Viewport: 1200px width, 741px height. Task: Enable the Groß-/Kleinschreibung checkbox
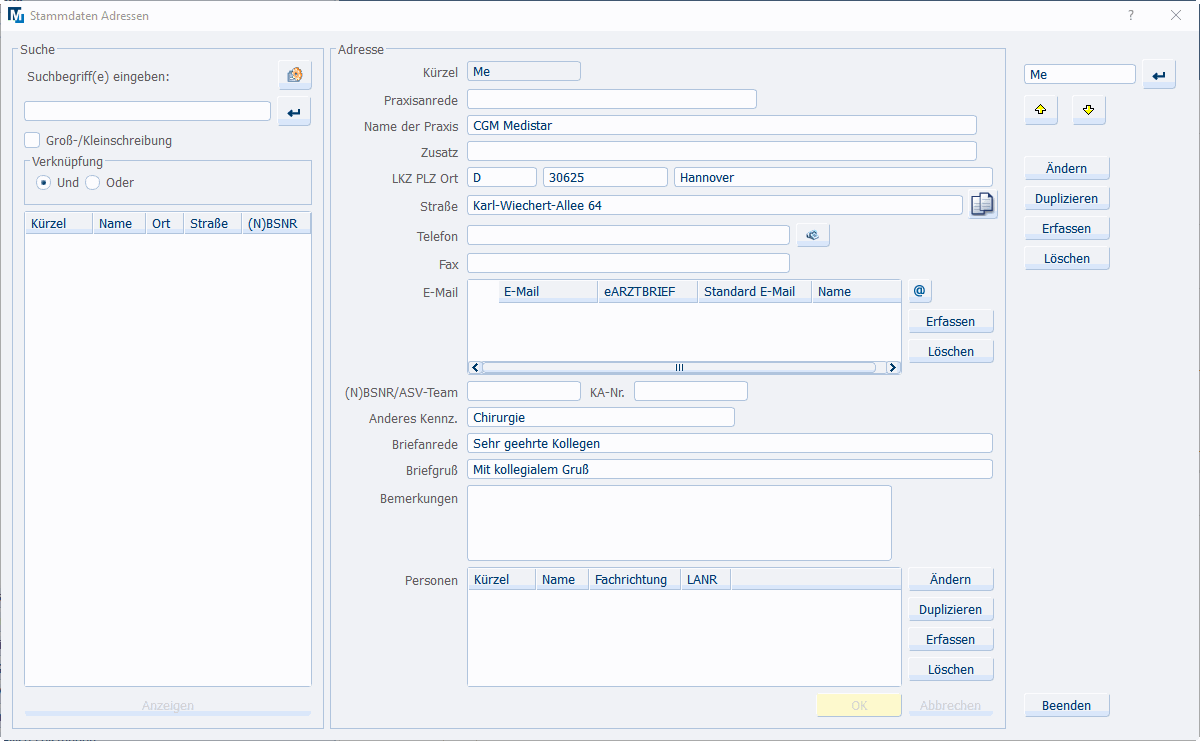coord(33,141)
